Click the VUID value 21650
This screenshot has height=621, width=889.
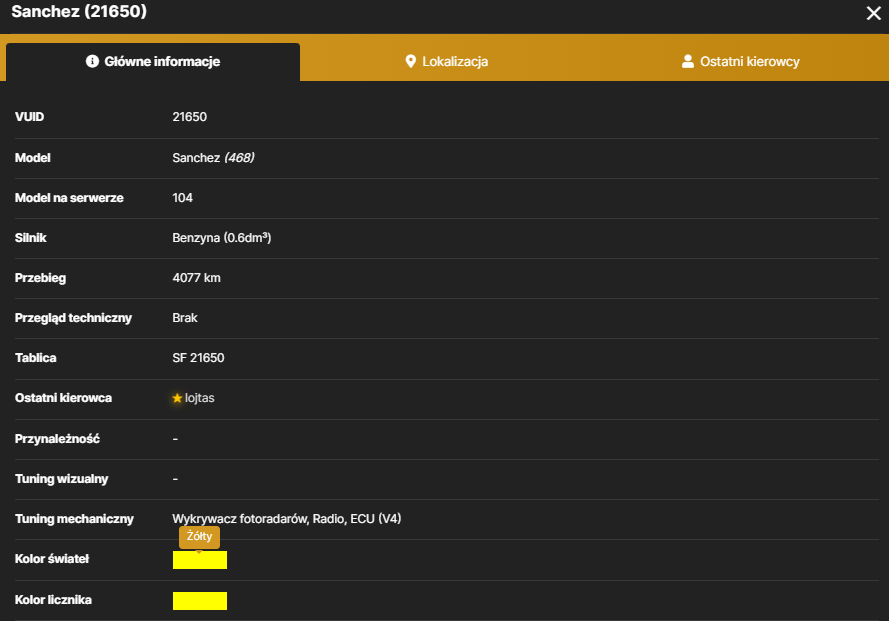189,117
